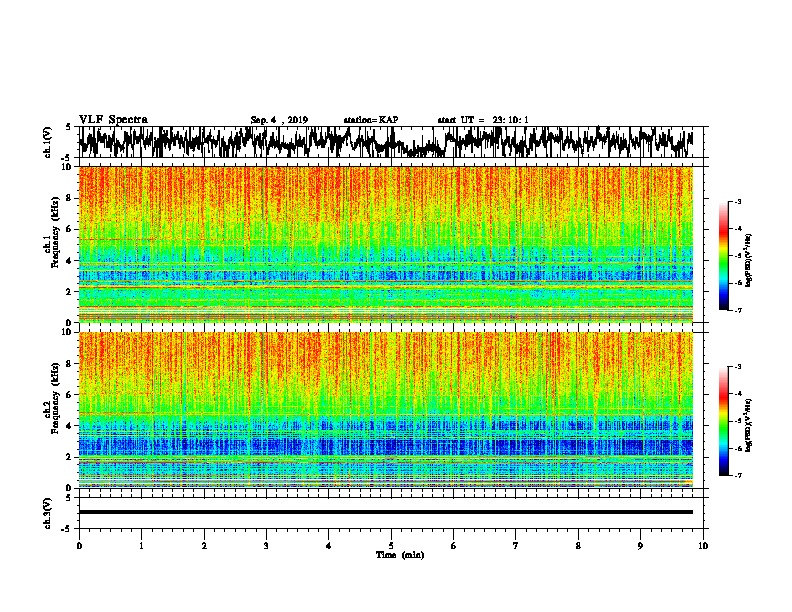Screen dimensions: 792x612
Task: Click the "Time (min)" axis label
Action: click(400, 555)
